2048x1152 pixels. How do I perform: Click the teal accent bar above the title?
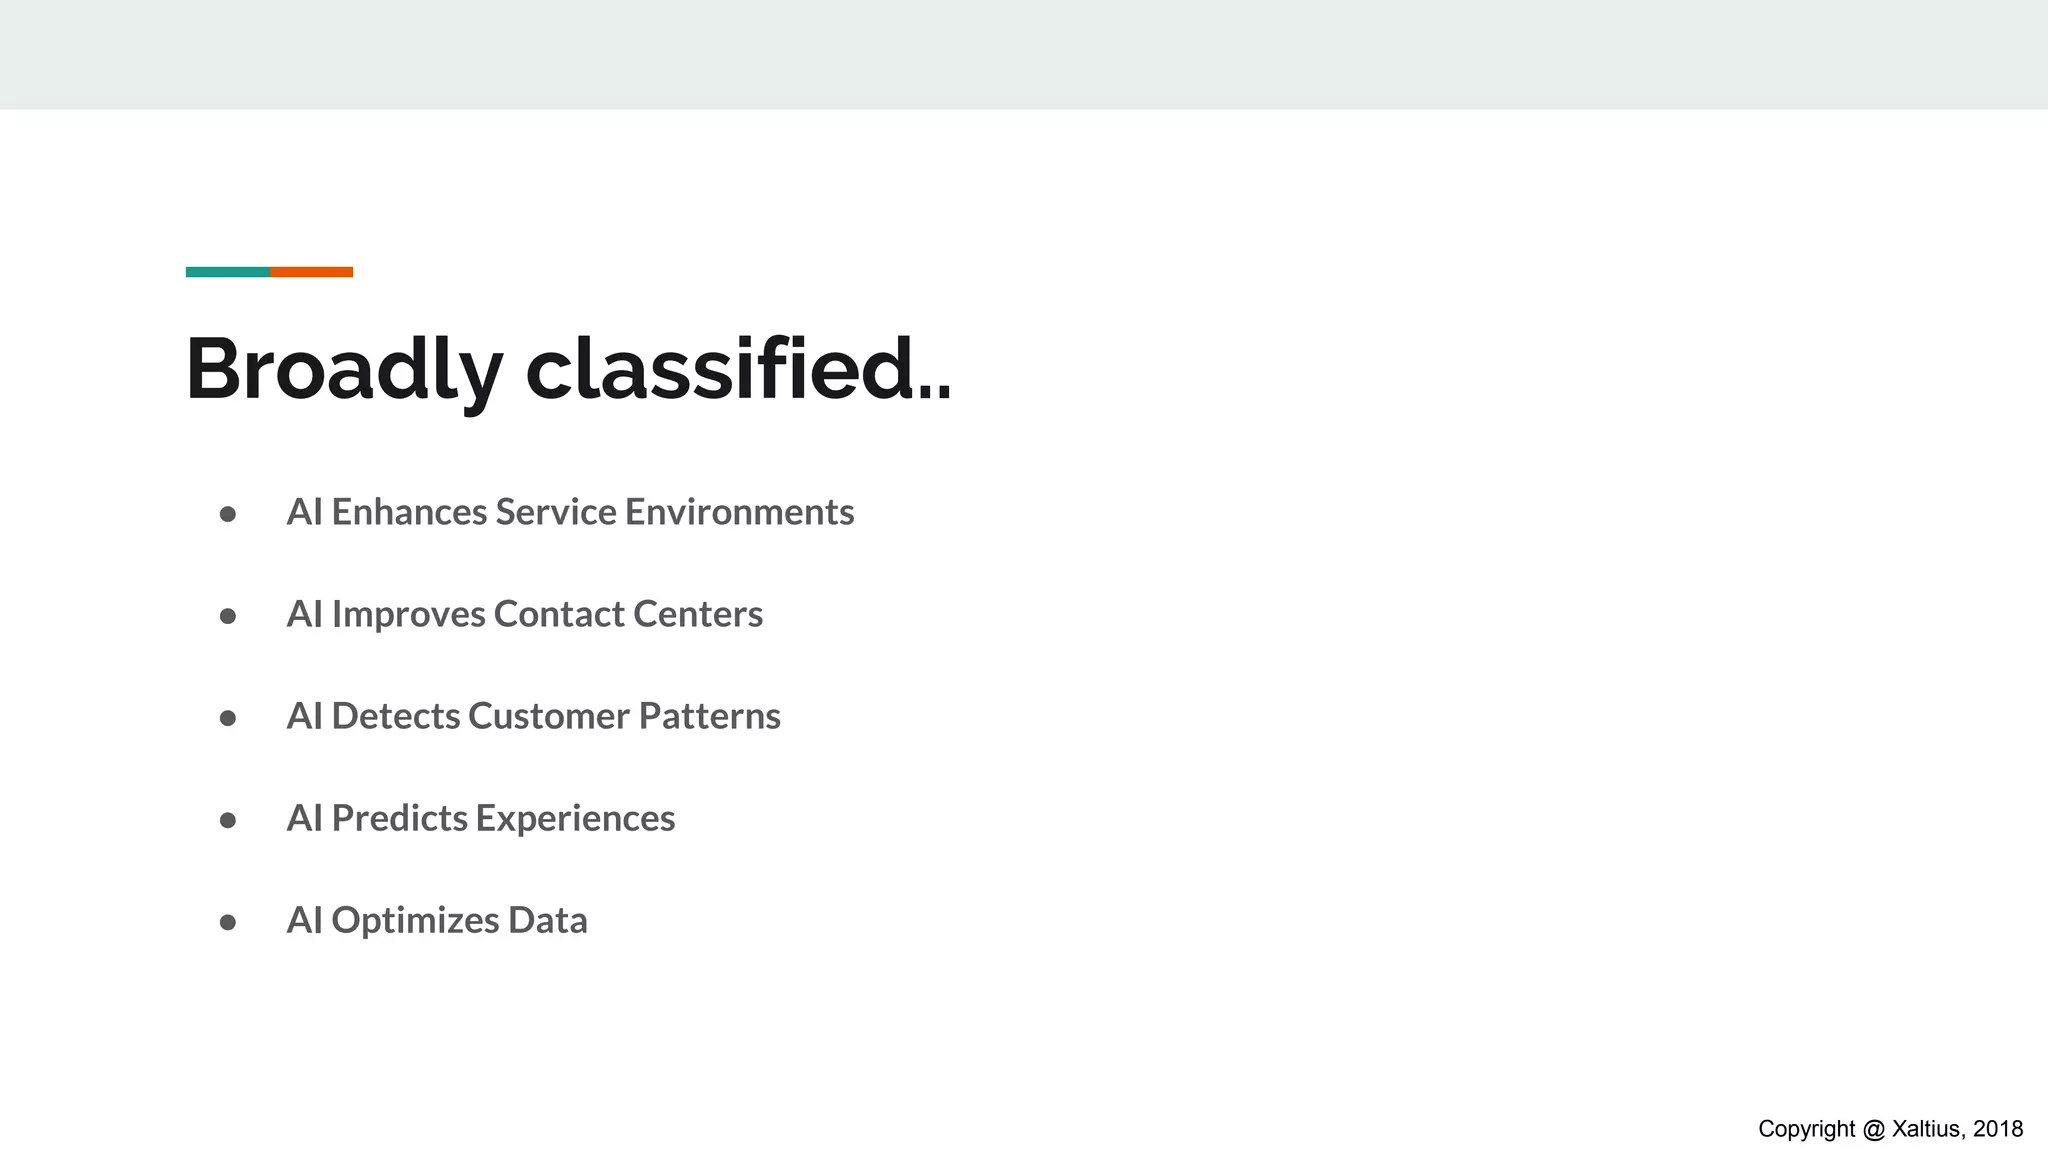point(227,272)
